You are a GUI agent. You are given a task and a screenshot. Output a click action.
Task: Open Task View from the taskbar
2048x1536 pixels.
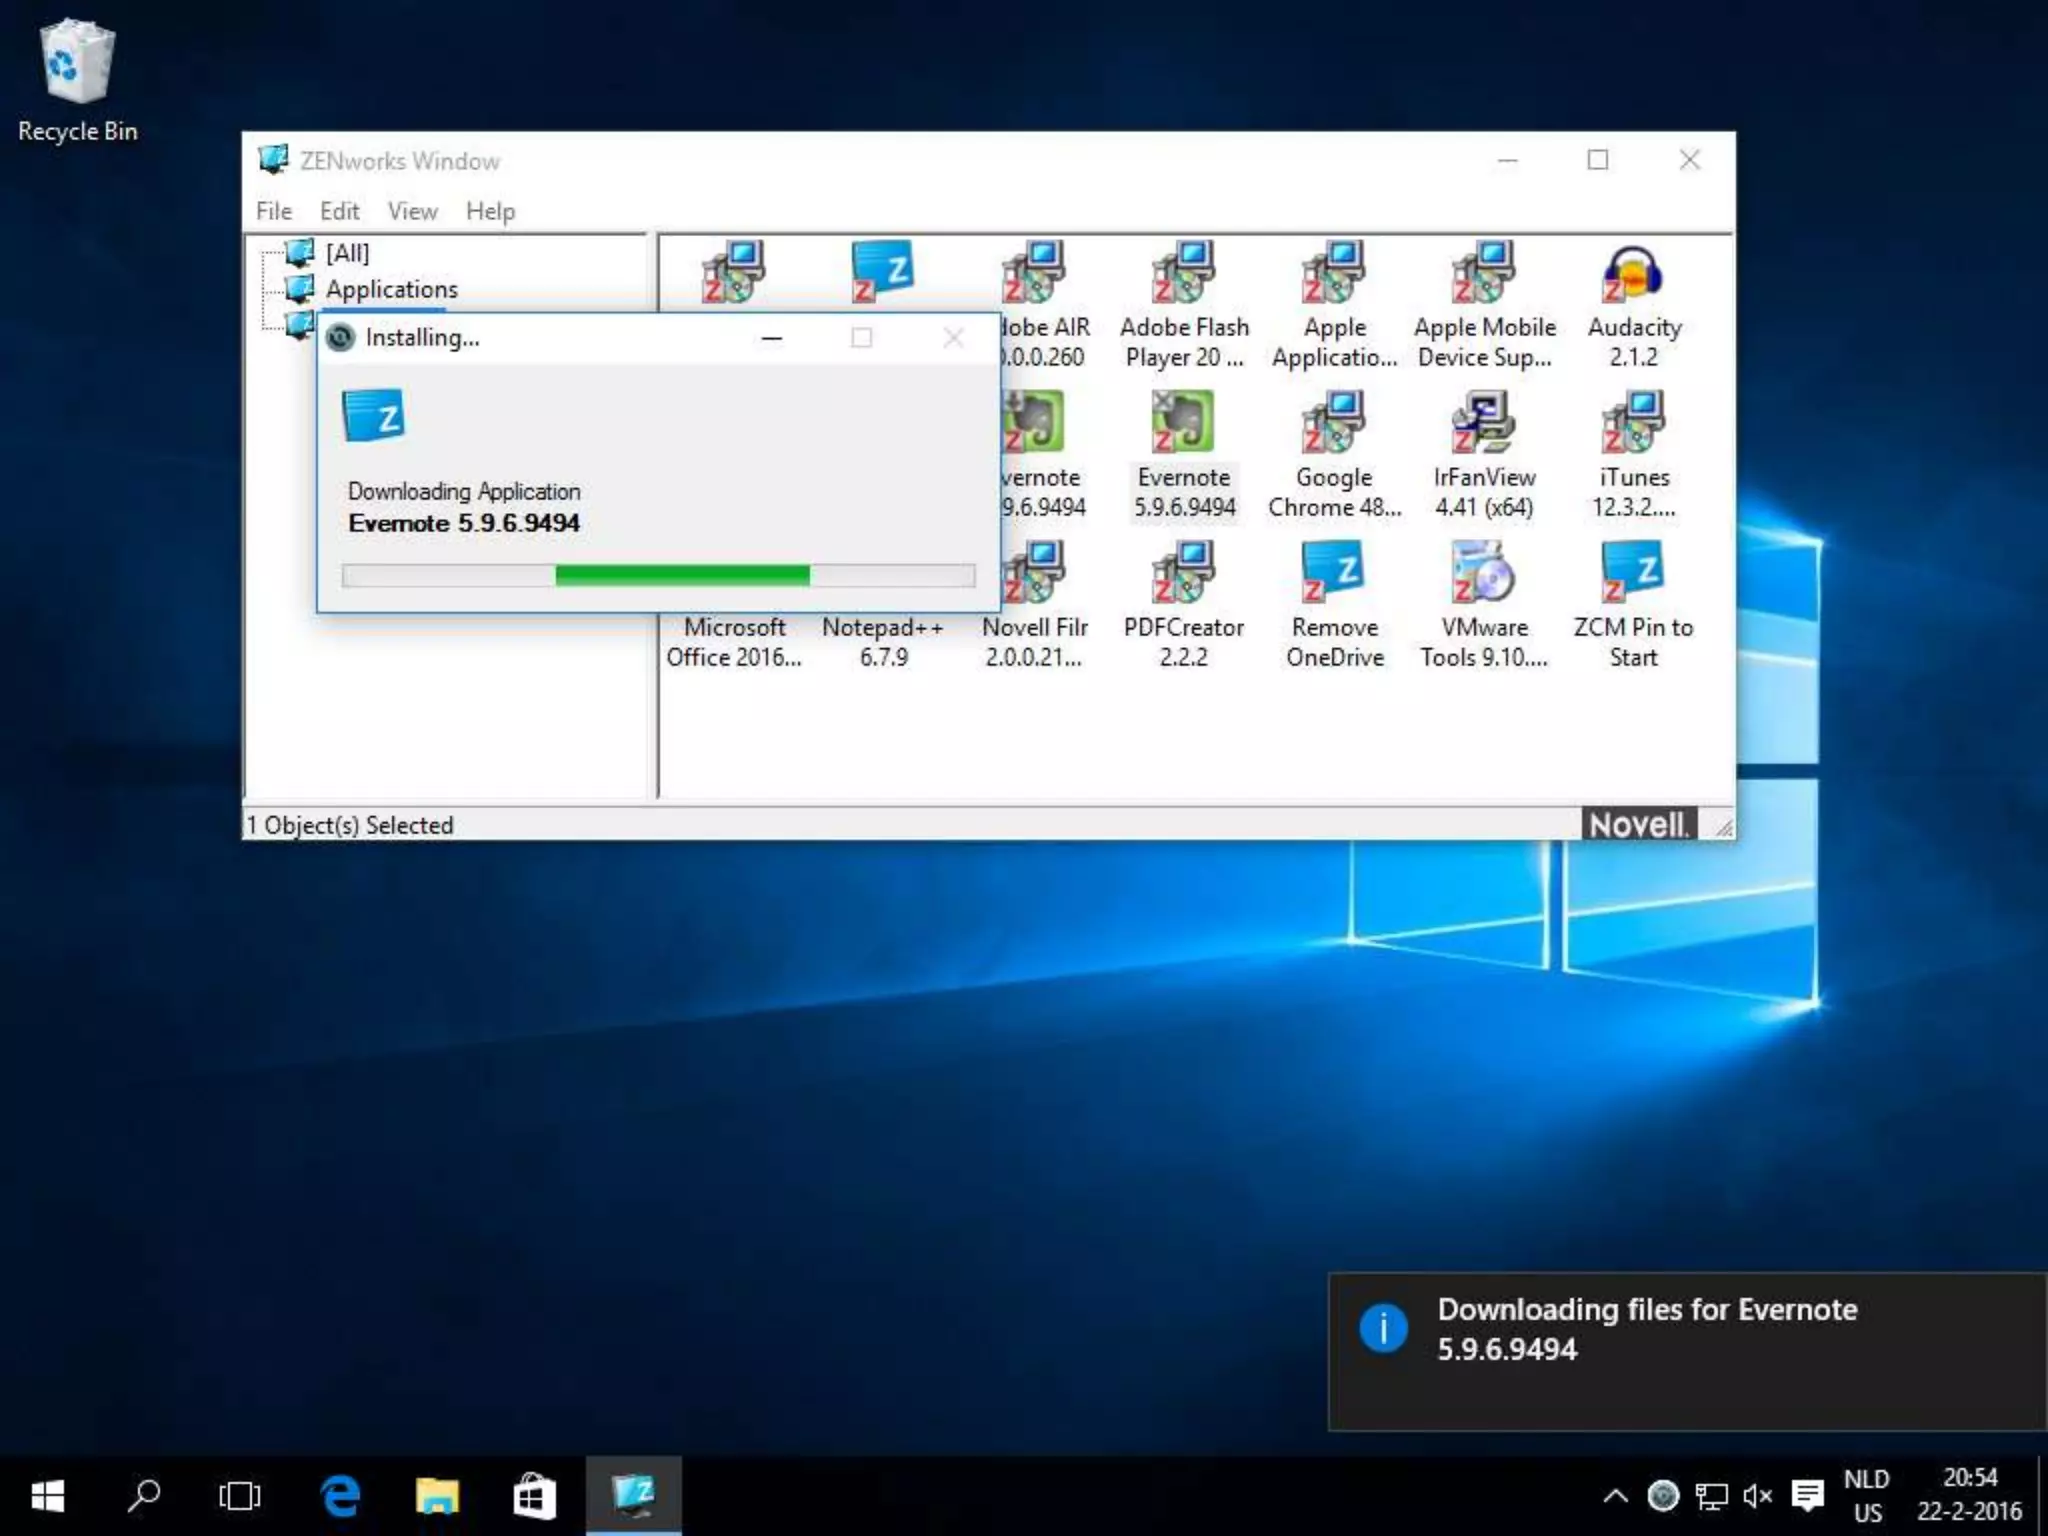(239, 1496)
